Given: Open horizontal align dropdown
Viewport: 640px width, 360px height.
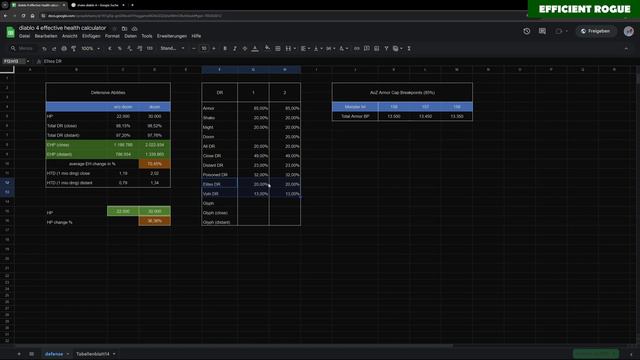Looking at the screenshot, I should tap(305, 48).
